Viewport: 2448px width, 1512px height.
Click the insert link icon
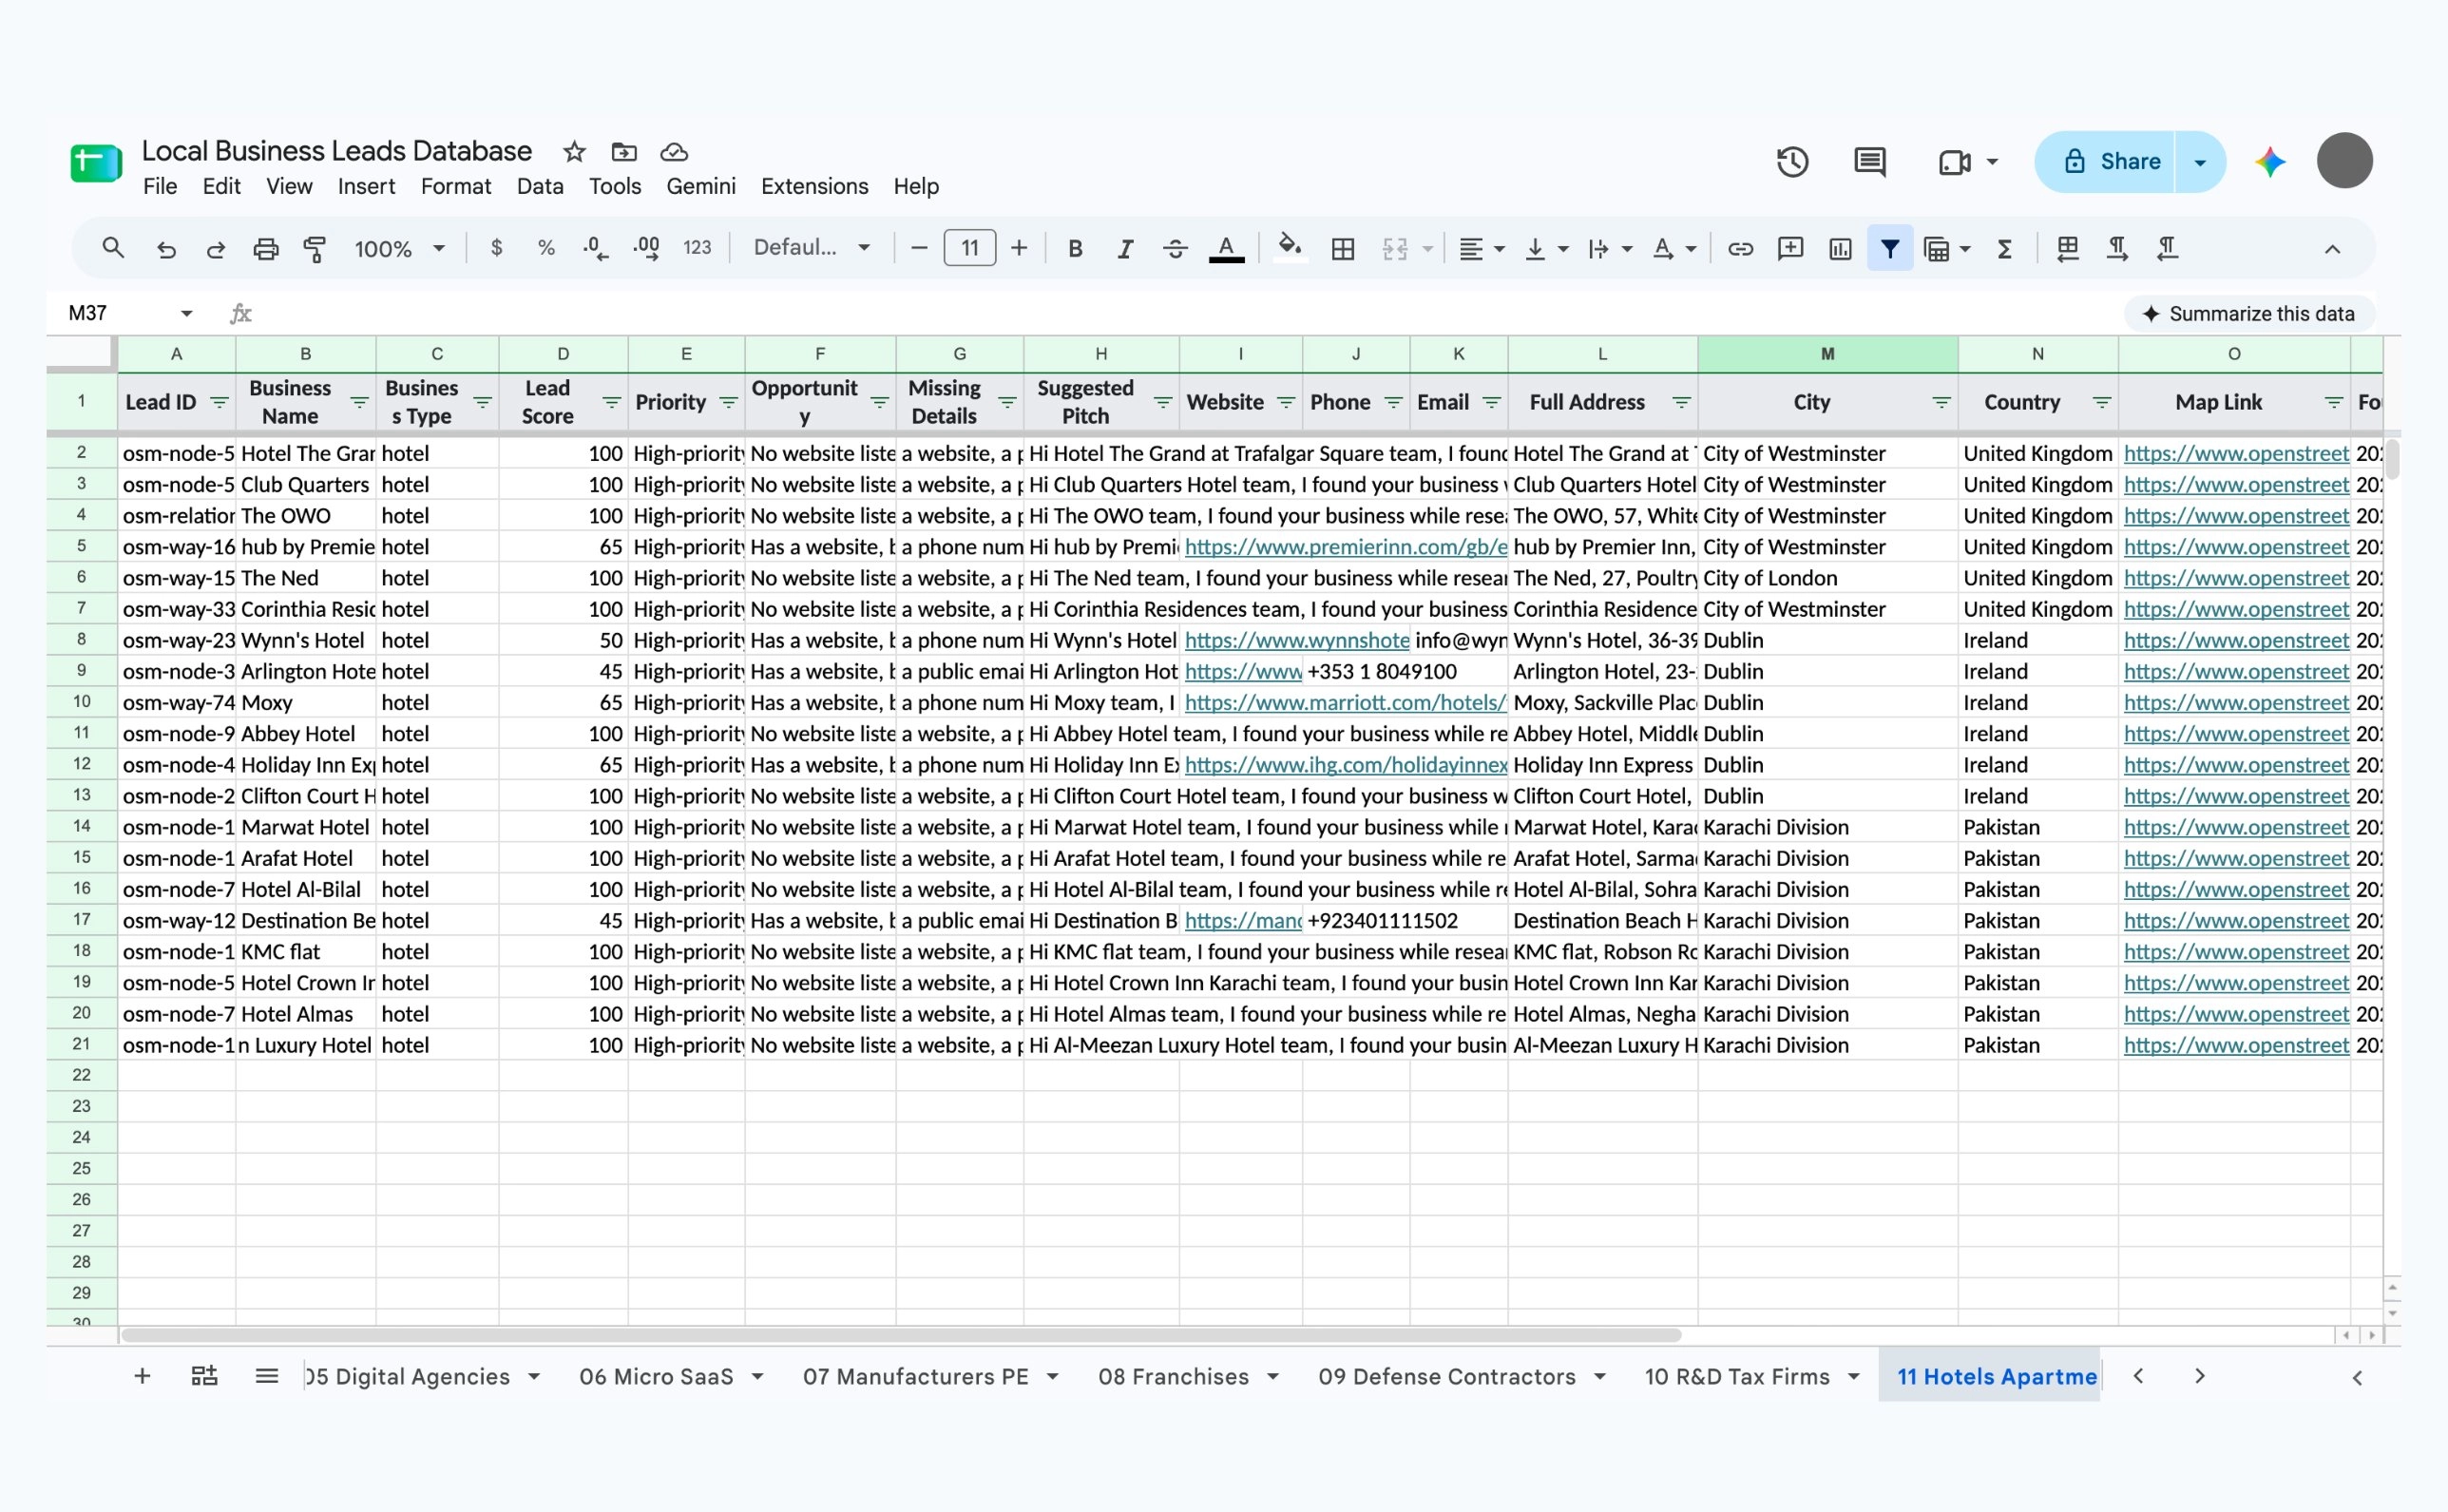[x=1740, y=249]
